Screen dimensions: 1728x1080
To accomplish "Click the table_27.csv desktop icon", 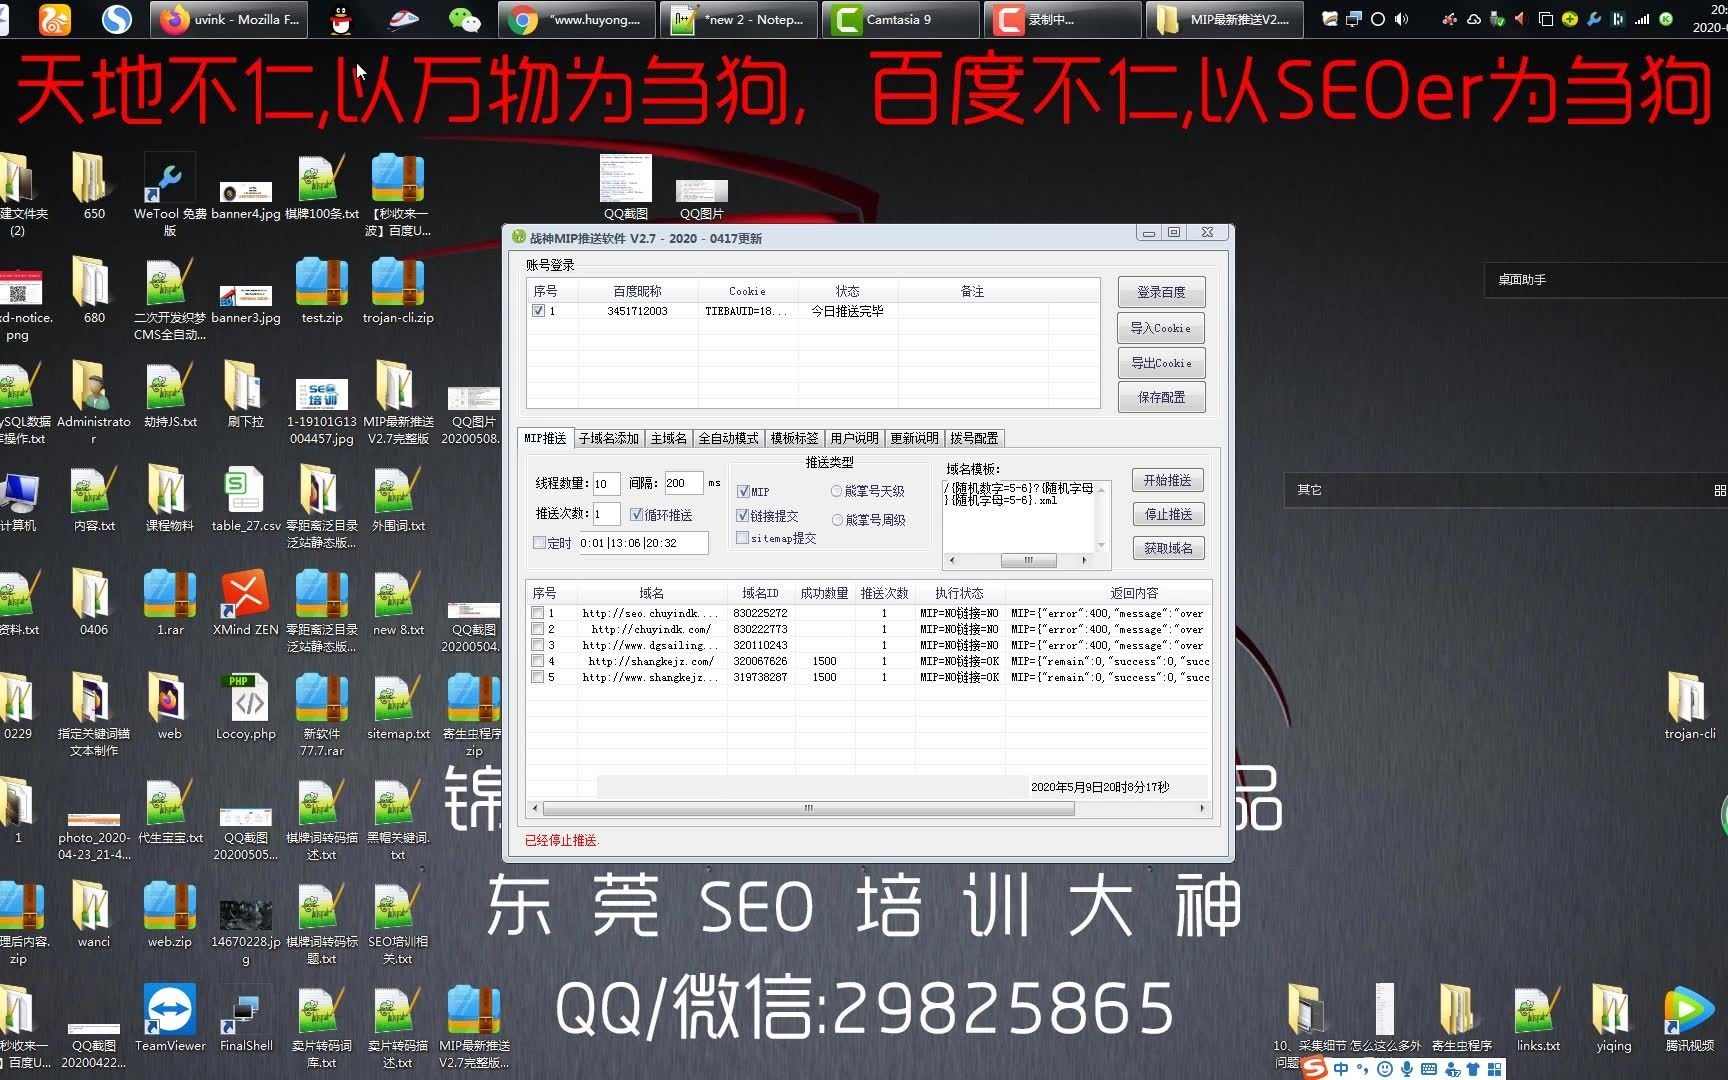I will pos(246,498).
